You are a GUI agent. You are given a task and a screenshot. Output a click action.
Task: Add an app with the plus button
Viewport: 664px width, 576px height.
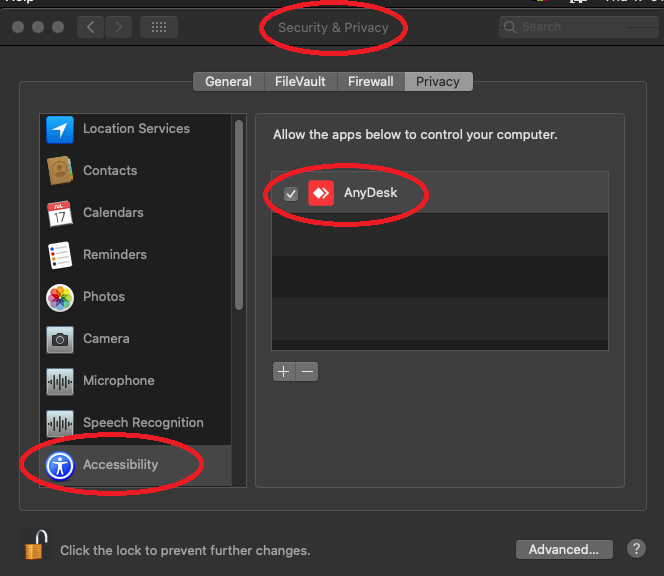click(284, 371)
